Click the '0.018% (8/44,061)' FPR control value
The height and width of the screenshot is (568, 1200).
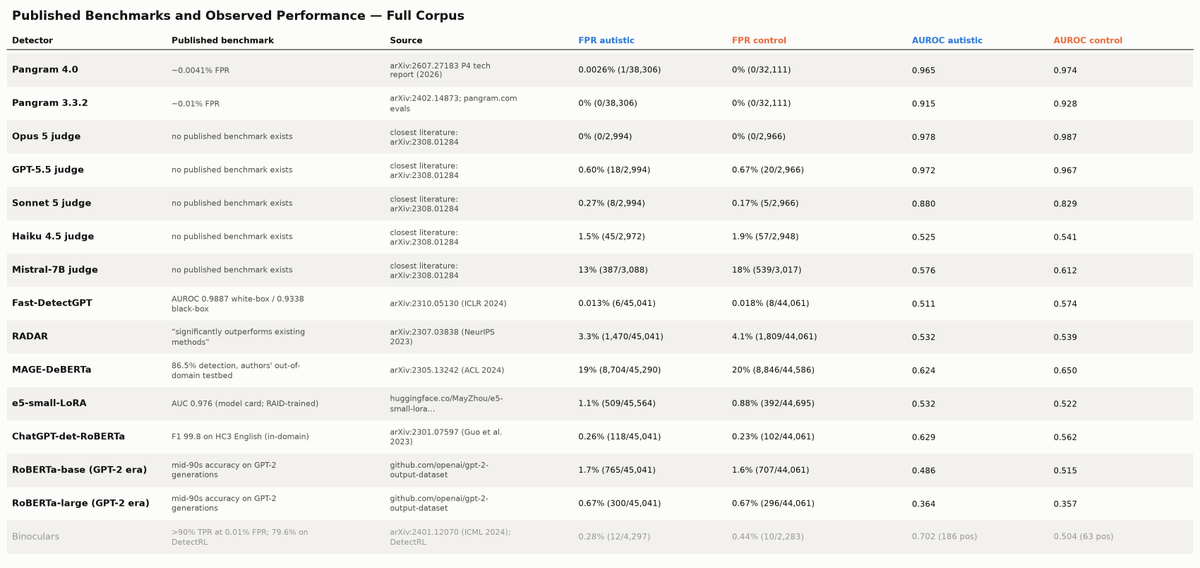[x=770, y=303]
